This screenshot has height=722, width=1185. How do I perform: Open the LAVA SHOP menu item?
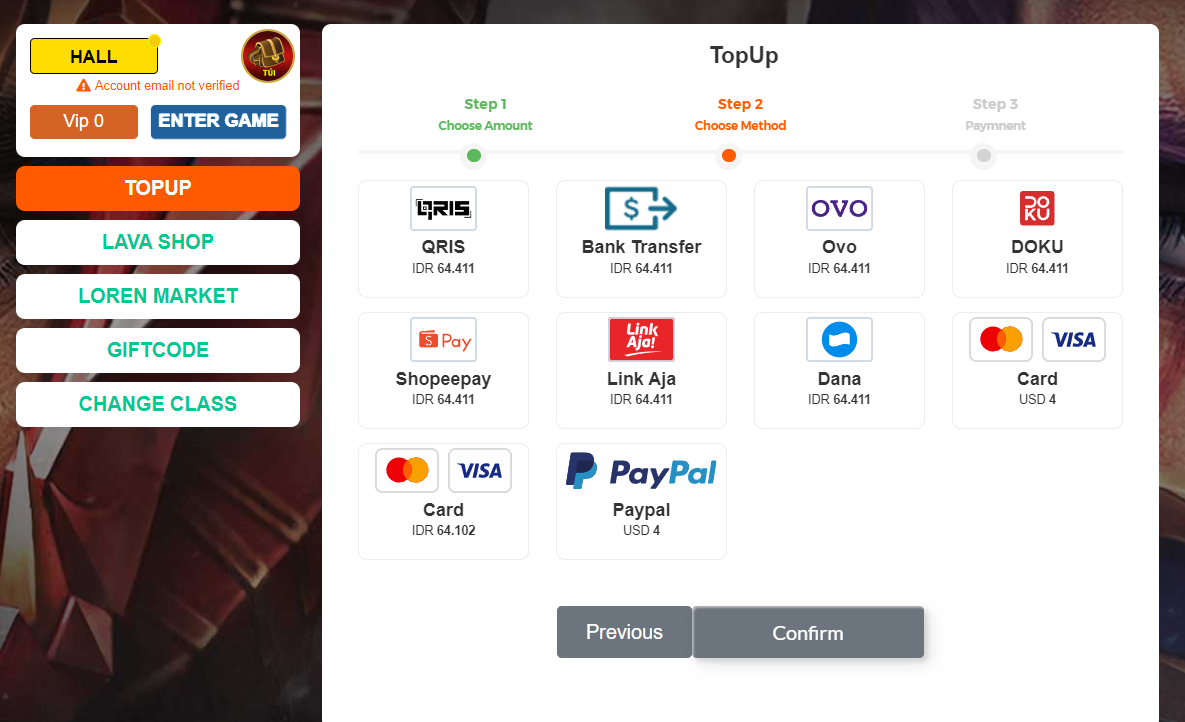(x=158, y=242)
